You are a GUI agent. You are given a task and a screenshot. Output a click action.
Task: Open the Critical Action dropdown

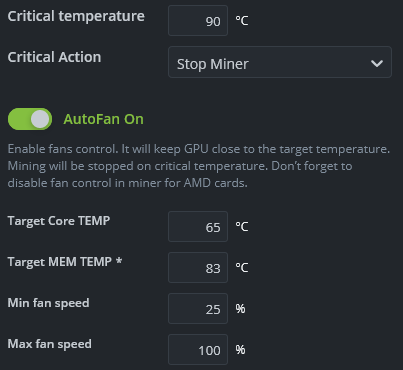(x=280, y=62)
